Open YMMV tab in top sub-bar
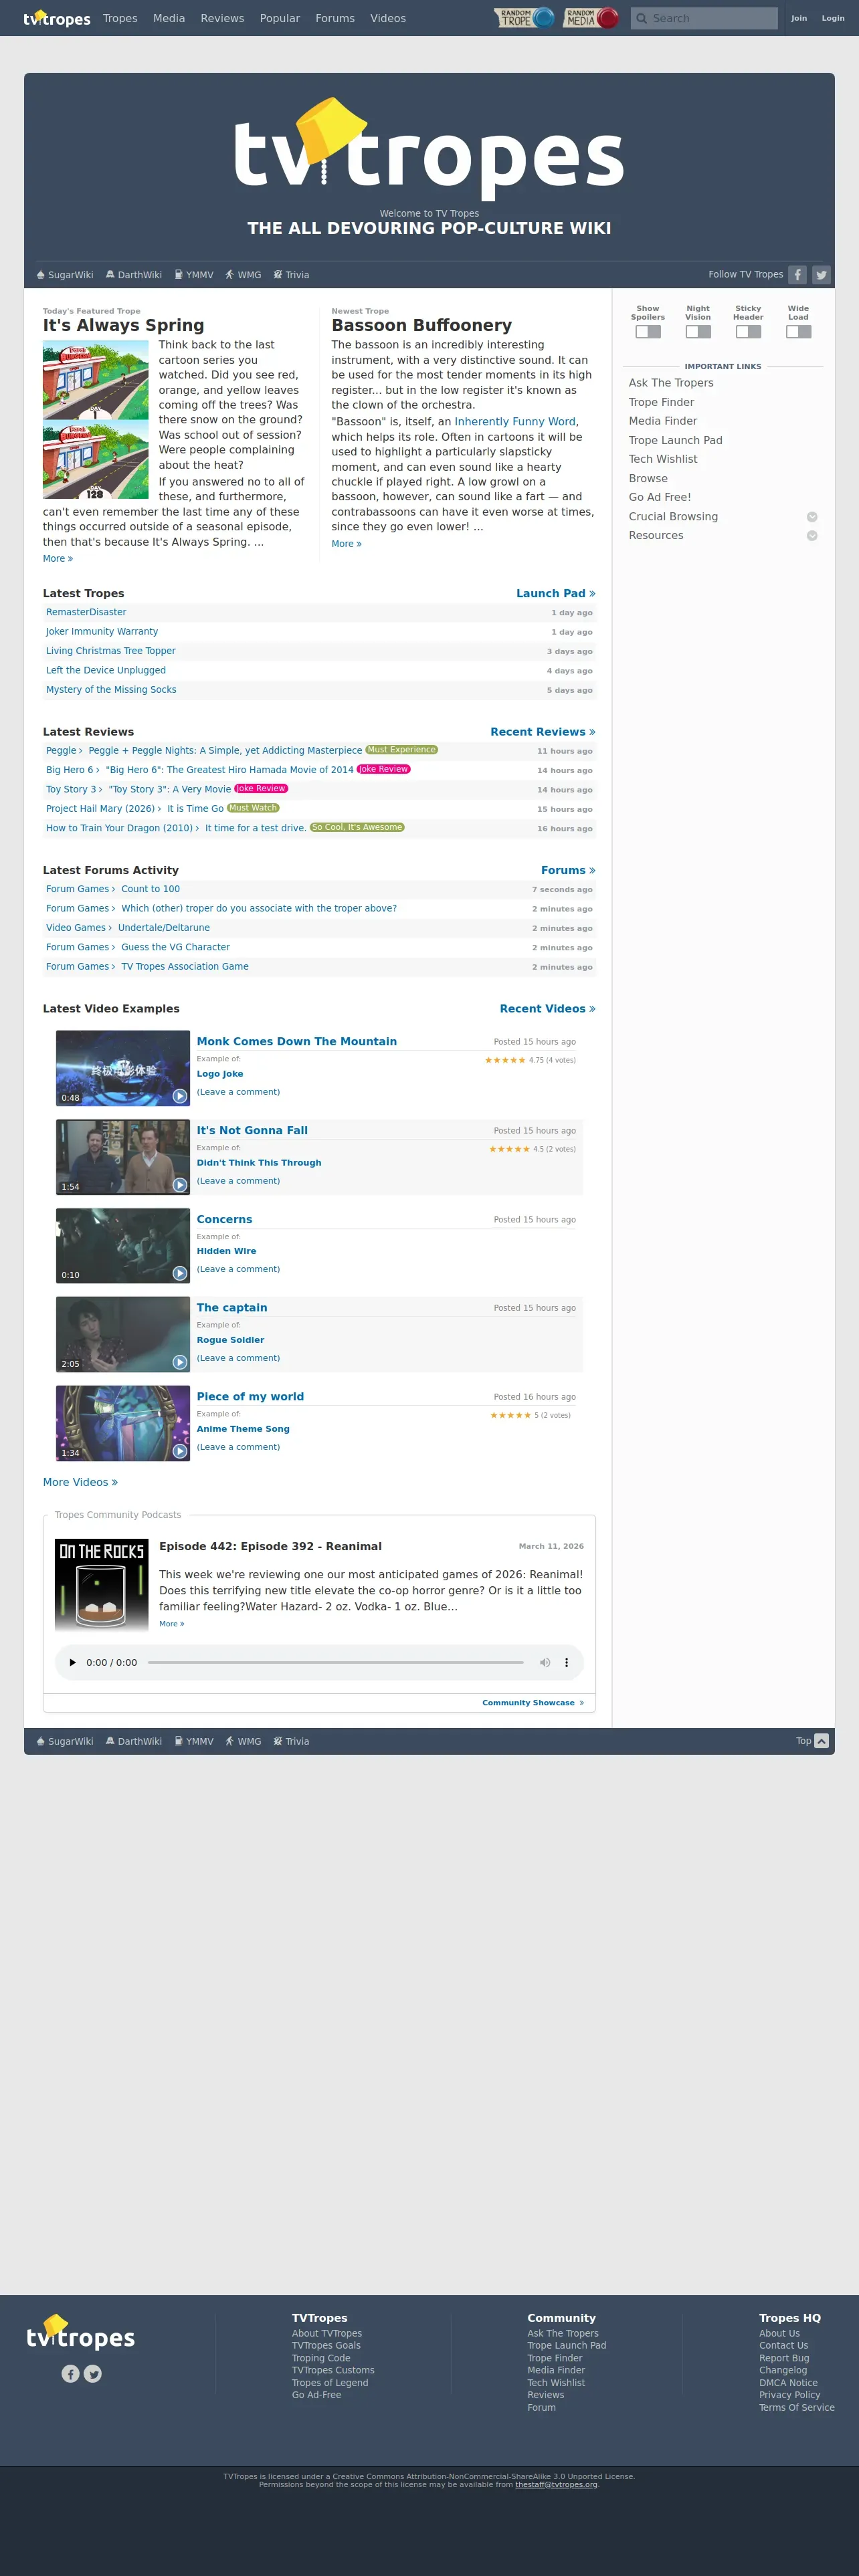The width and height of the screenshot is (859, 2576). click(194, 275)
